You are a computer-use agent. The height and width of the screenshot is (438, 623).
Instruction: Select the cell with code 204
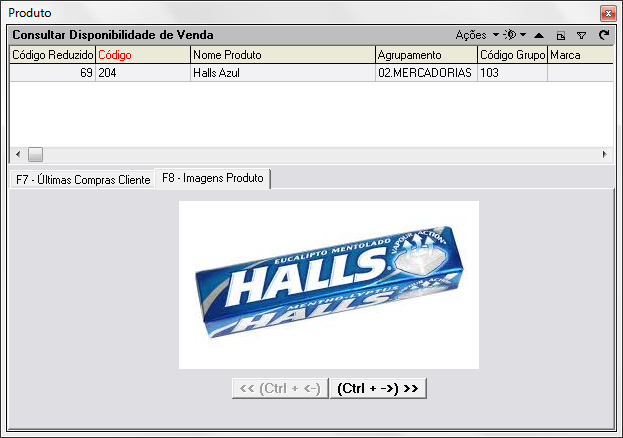pos(143,73)
